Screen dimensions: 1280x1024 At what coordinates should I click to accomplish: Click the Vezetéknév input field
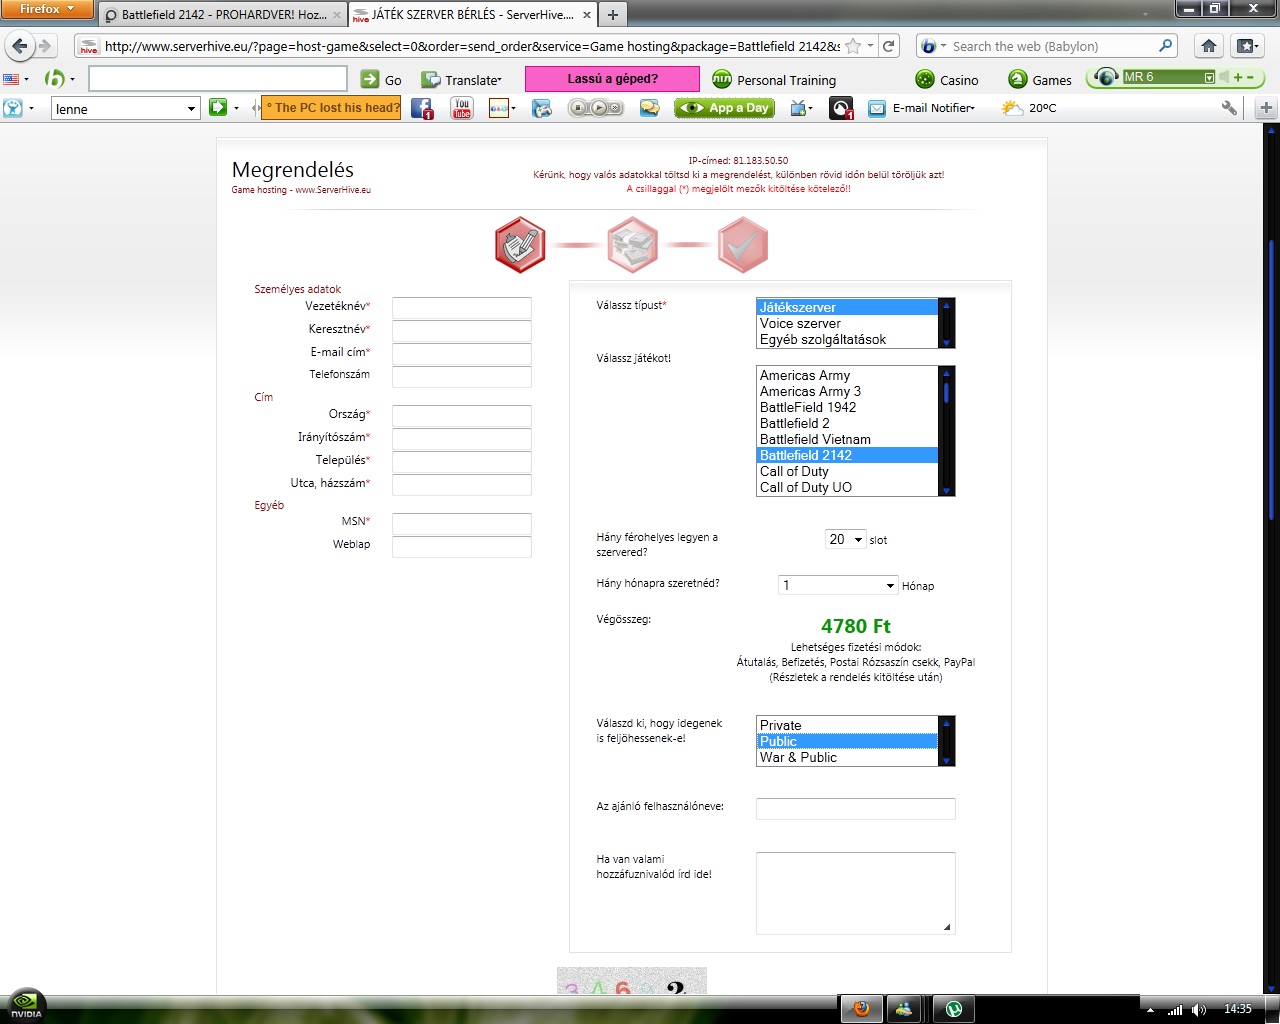tap(462, 308)
